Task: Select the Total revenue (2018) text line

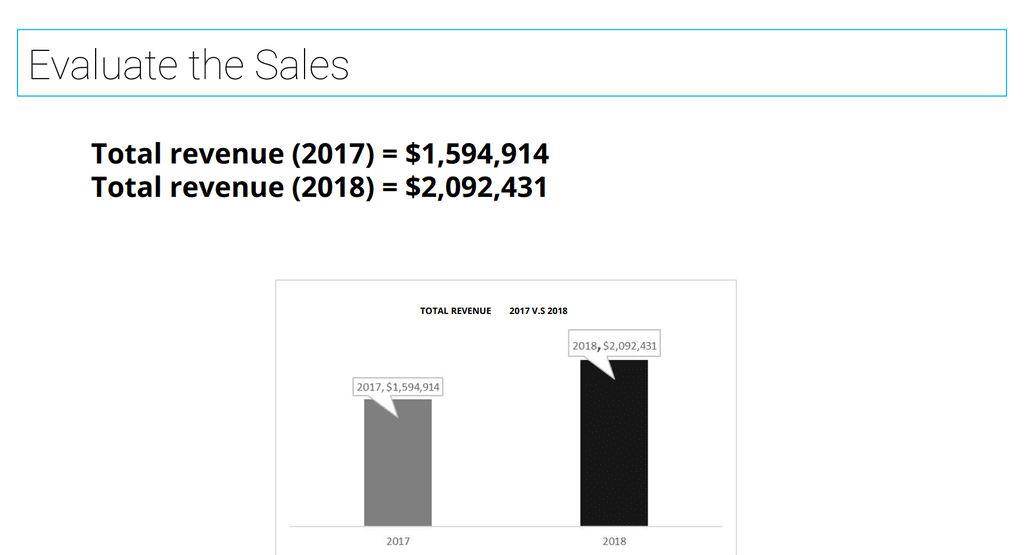Action: coord(319,187)
